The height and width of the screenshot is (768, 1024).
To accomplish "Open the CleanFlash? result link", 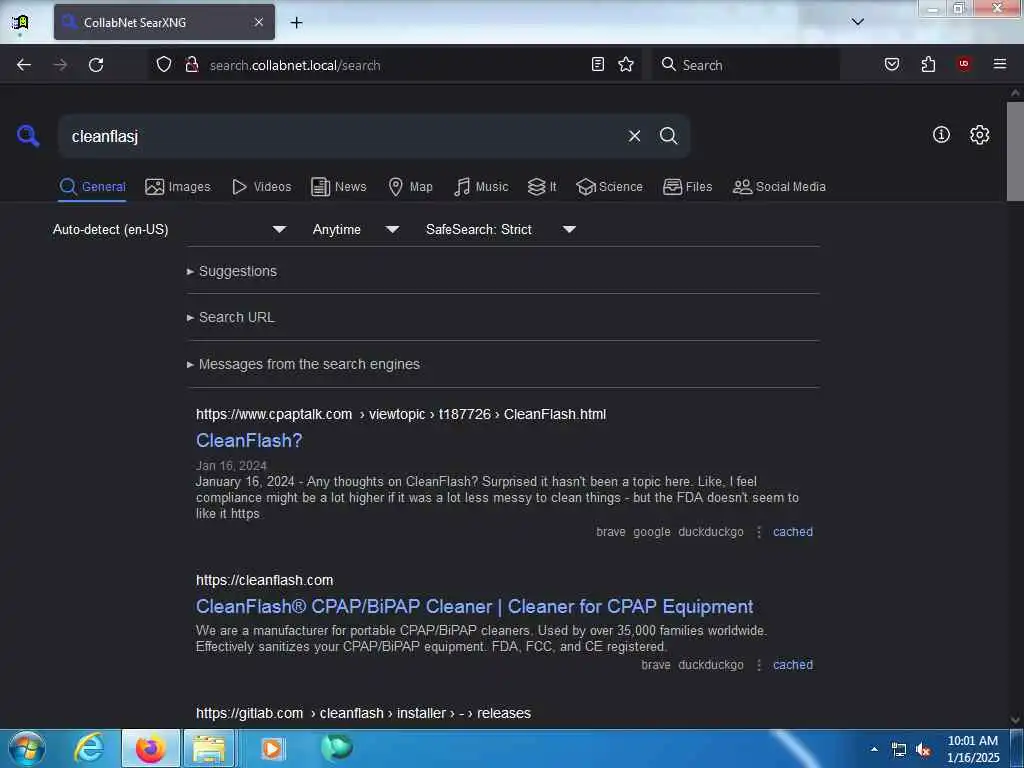I will [x=249, y=440].
